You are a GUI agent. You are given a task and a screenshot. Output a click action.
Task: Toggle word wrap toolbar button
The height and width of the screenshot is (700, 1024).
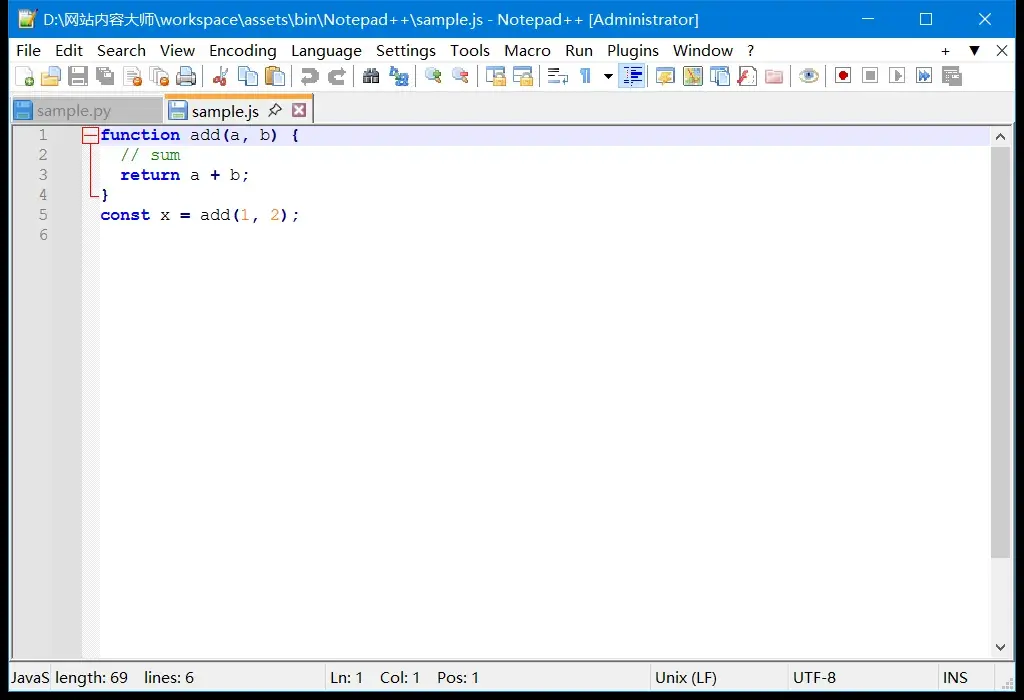[x=557, y=76]
